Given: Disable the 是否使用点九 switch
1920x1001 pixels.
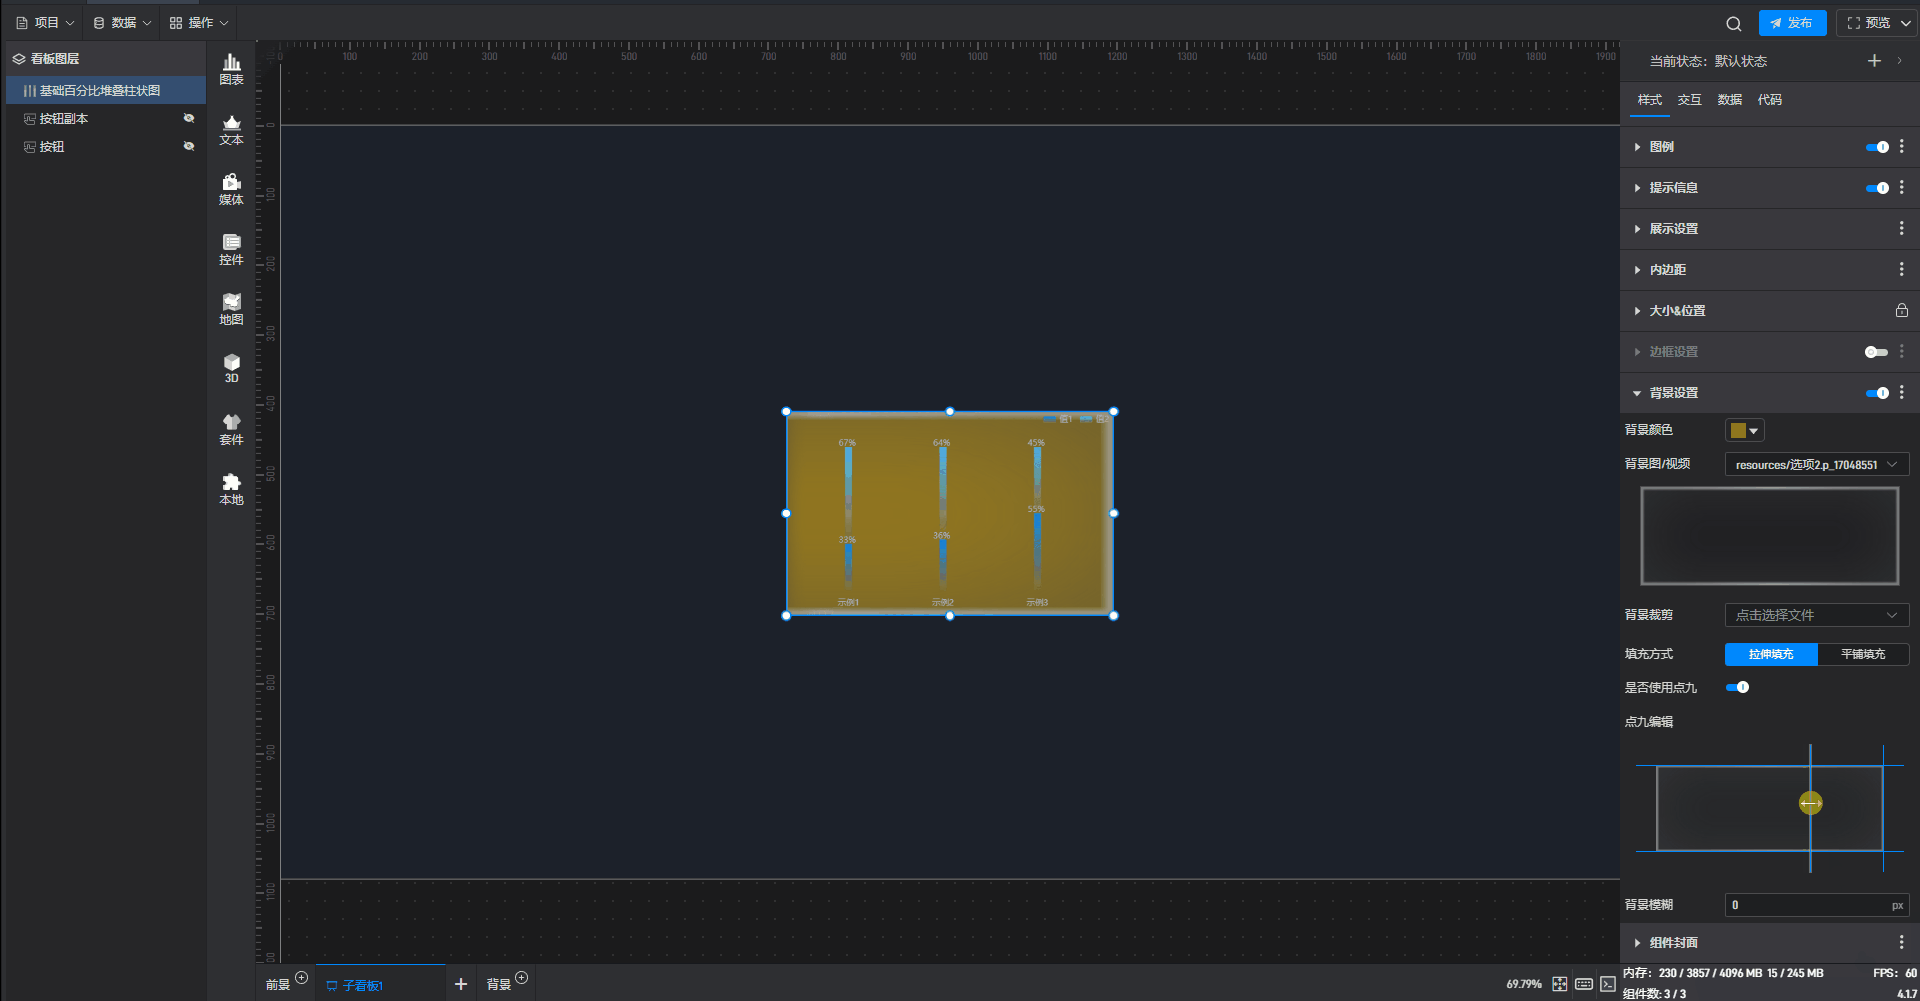Looking at the screenshot, I should 1737,687.
